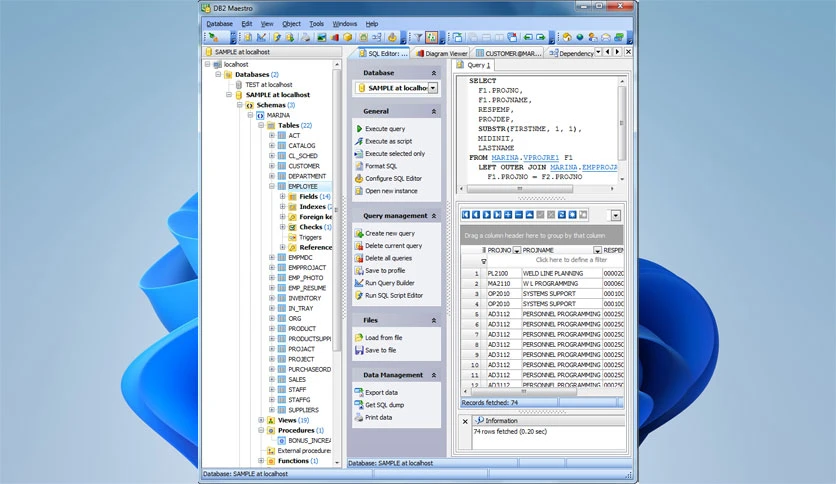
Task: Select the DEPARTMENT table in tree
Action: (307, 176)
